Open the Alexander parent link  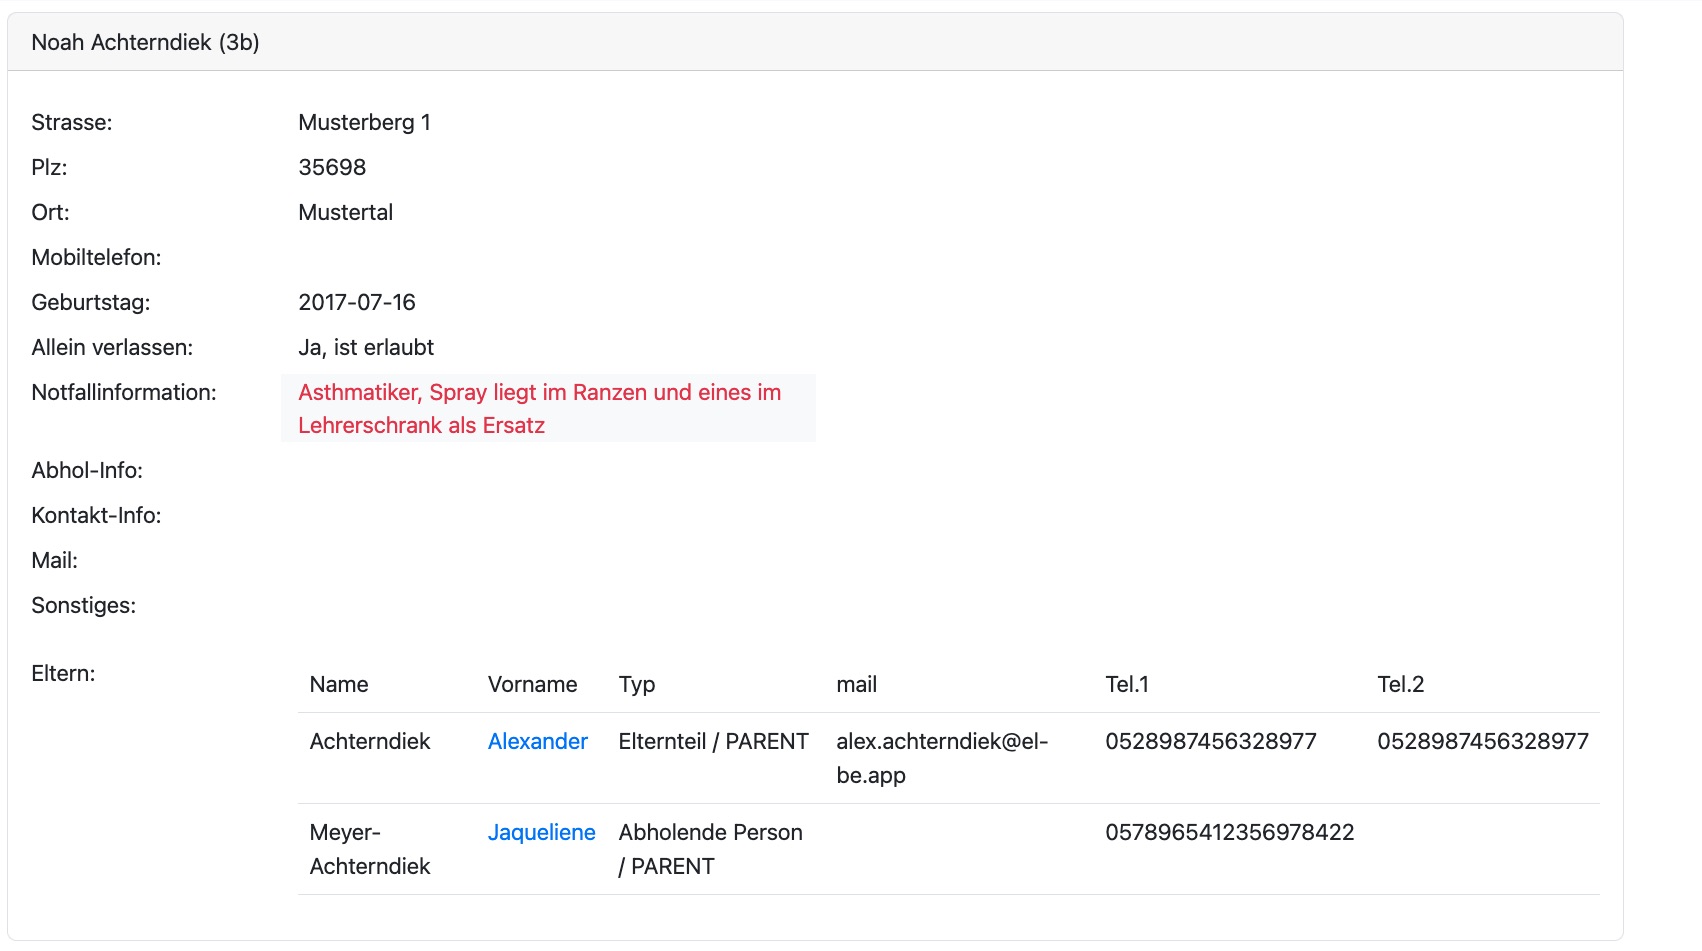537,741
